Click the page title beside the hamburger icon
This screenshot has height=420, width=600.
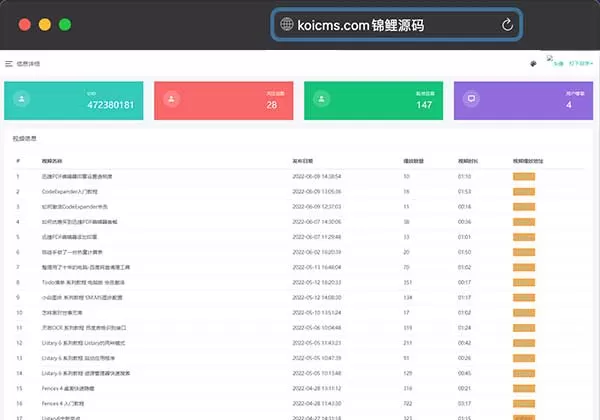point(28,64)
